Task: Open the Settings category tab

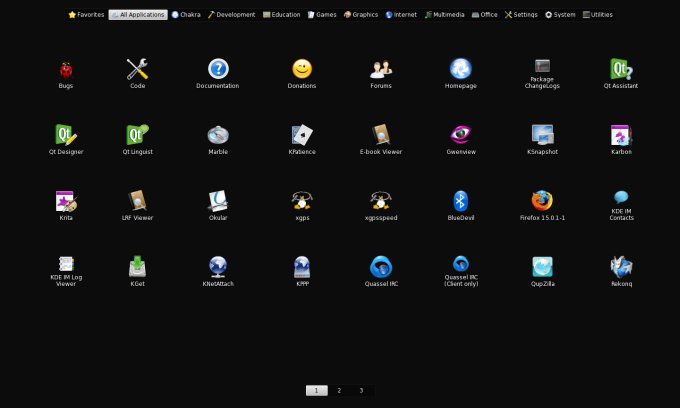Action: click(521, 15)
